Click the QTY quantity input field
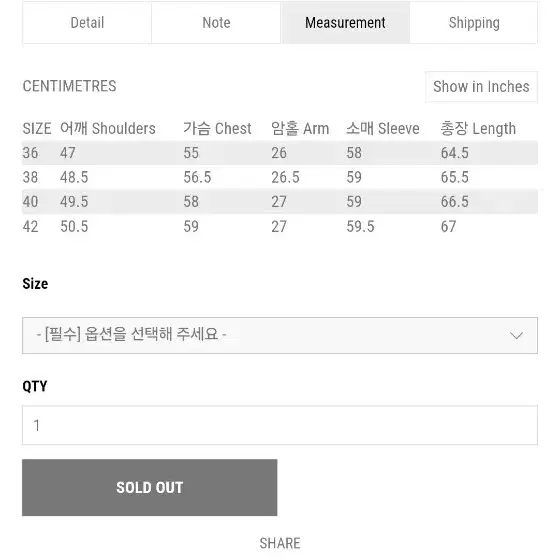This screenshot has width=559, height=559. [280, 425]
